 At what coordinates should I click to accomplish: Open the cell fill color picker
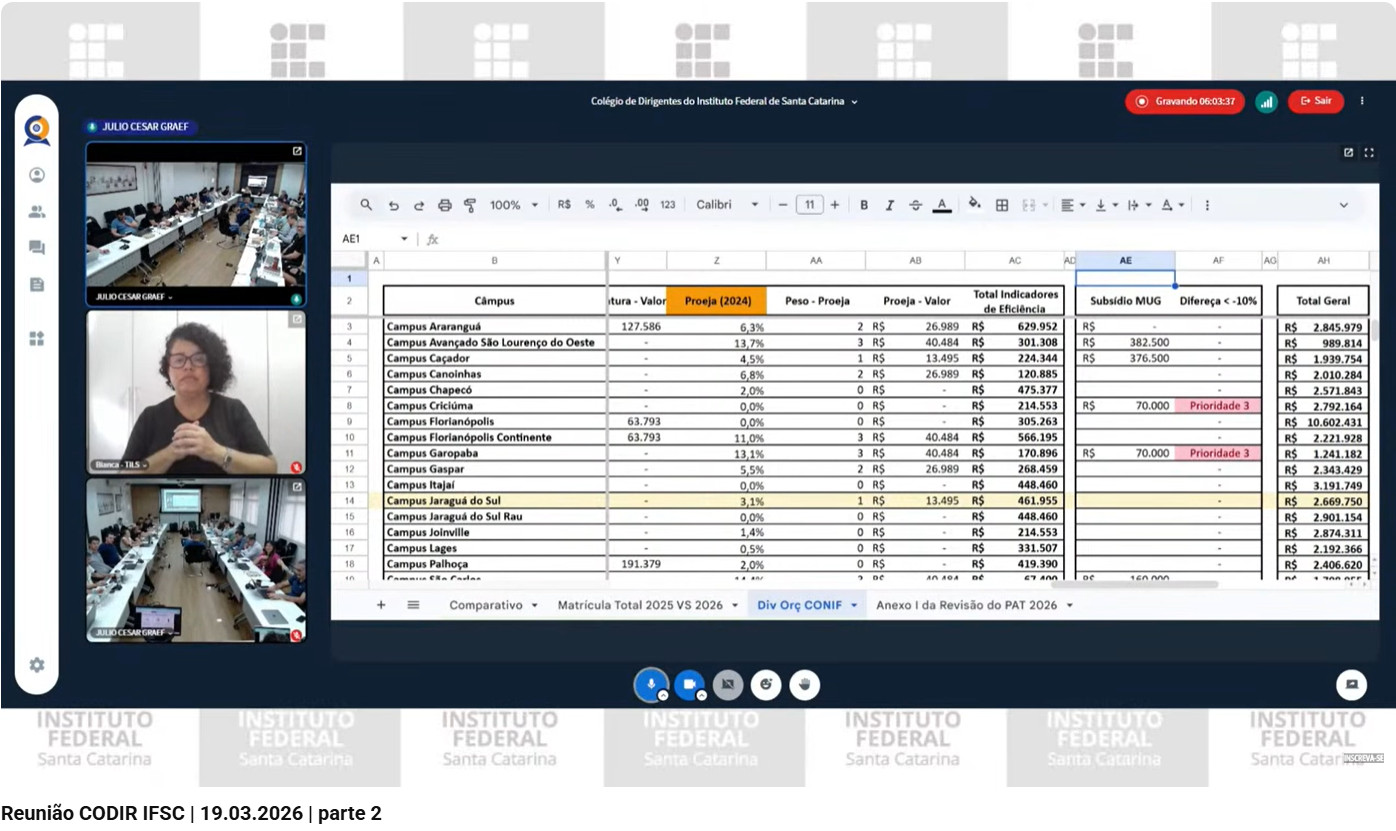[x=974, y=205]
